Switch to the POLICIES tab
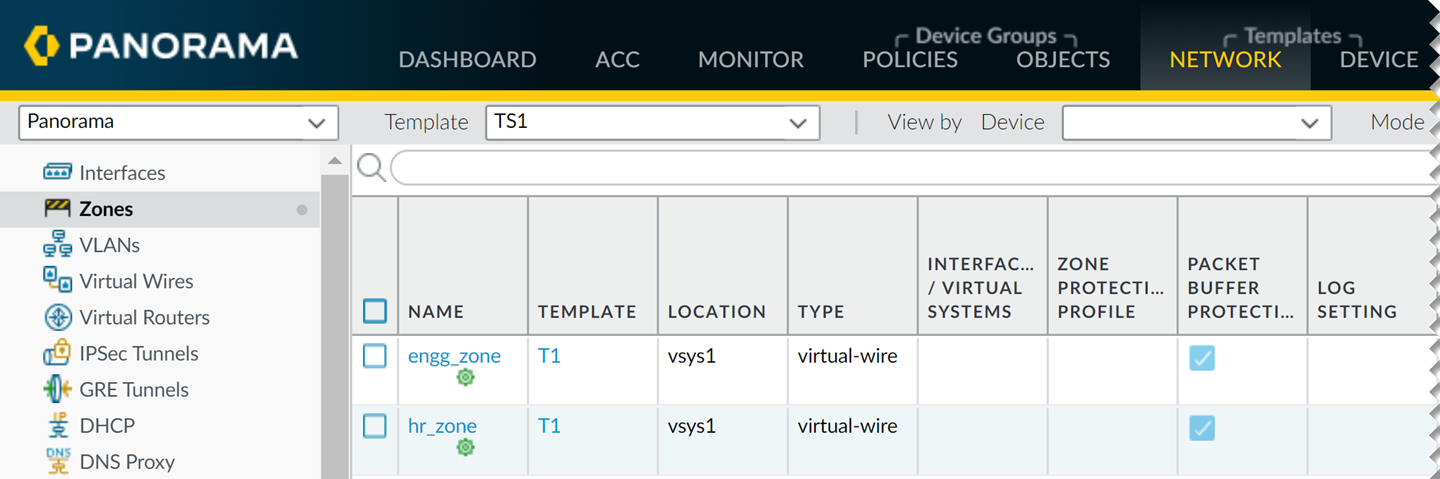 tap(910, 60)
